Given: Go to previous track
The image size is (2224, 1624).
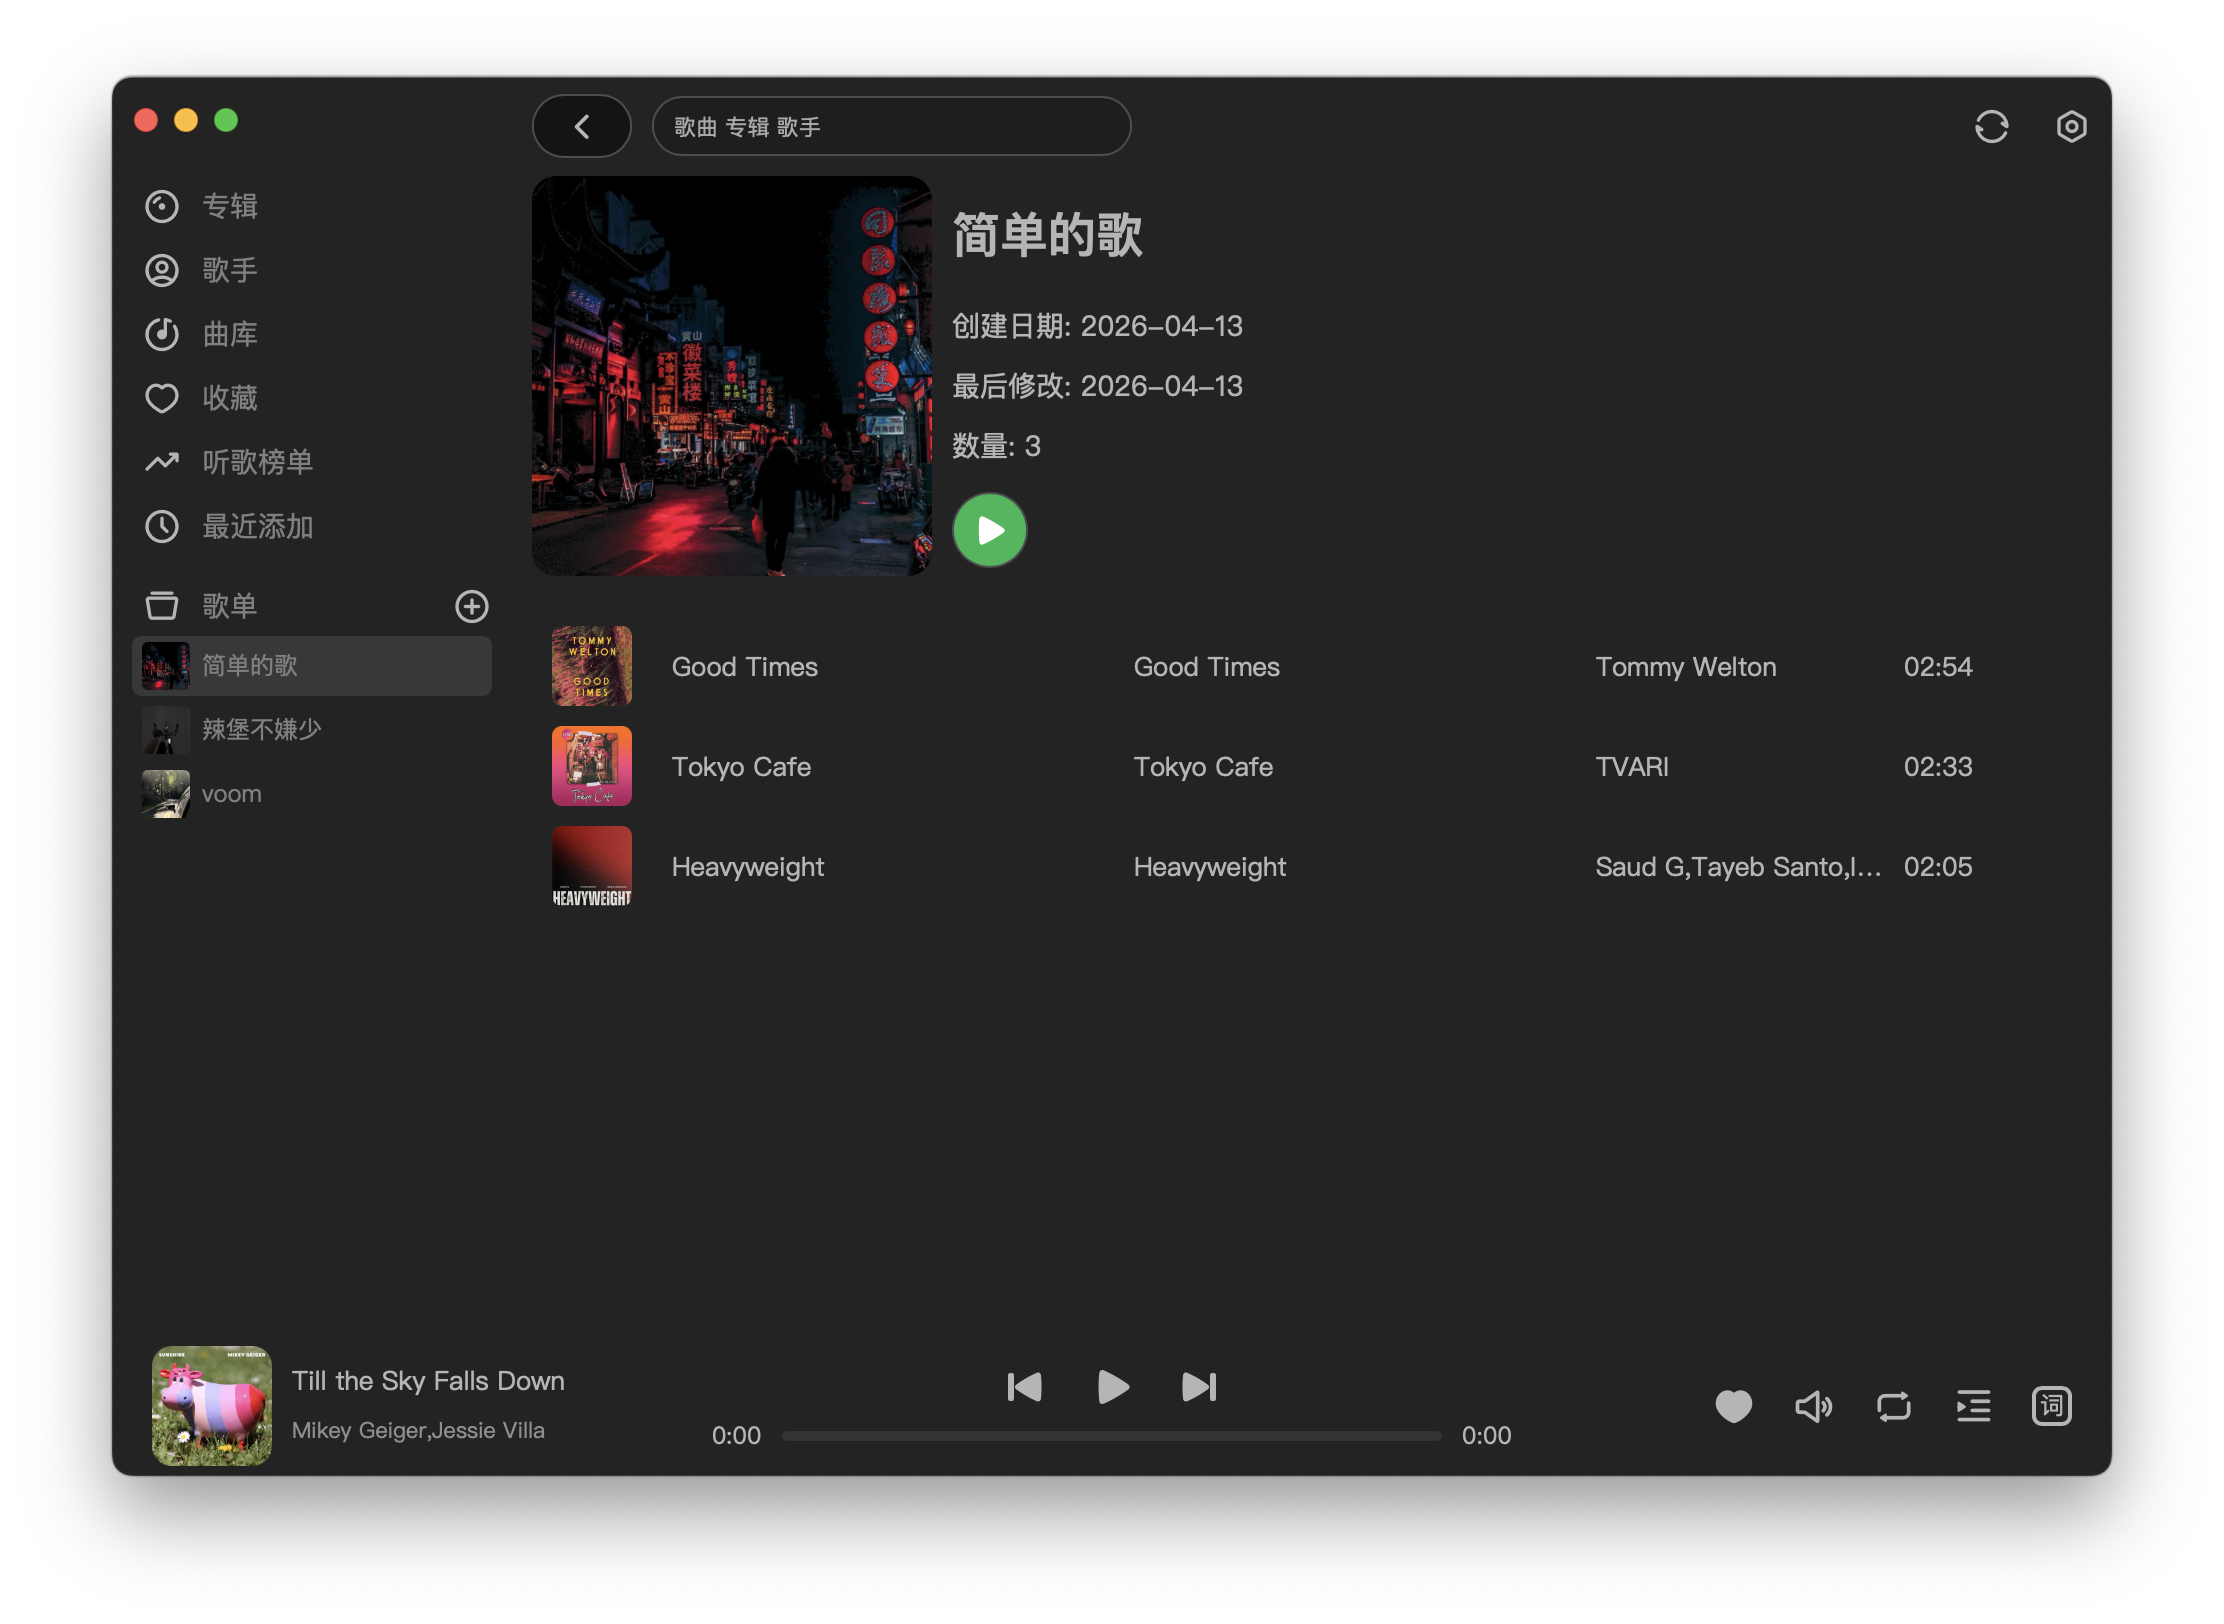Looking at the screenshot, I should click(x=1025, y=1387).
